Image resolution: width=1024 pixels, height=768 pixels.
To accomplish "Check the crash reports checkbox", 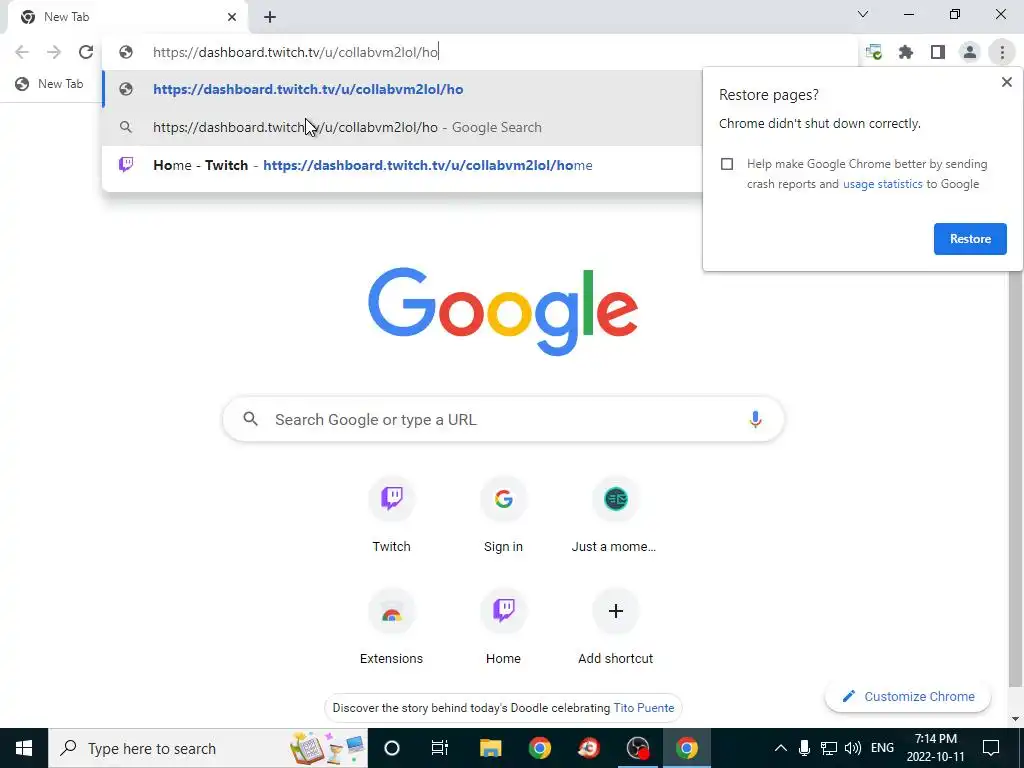I will tap(727, 164).
